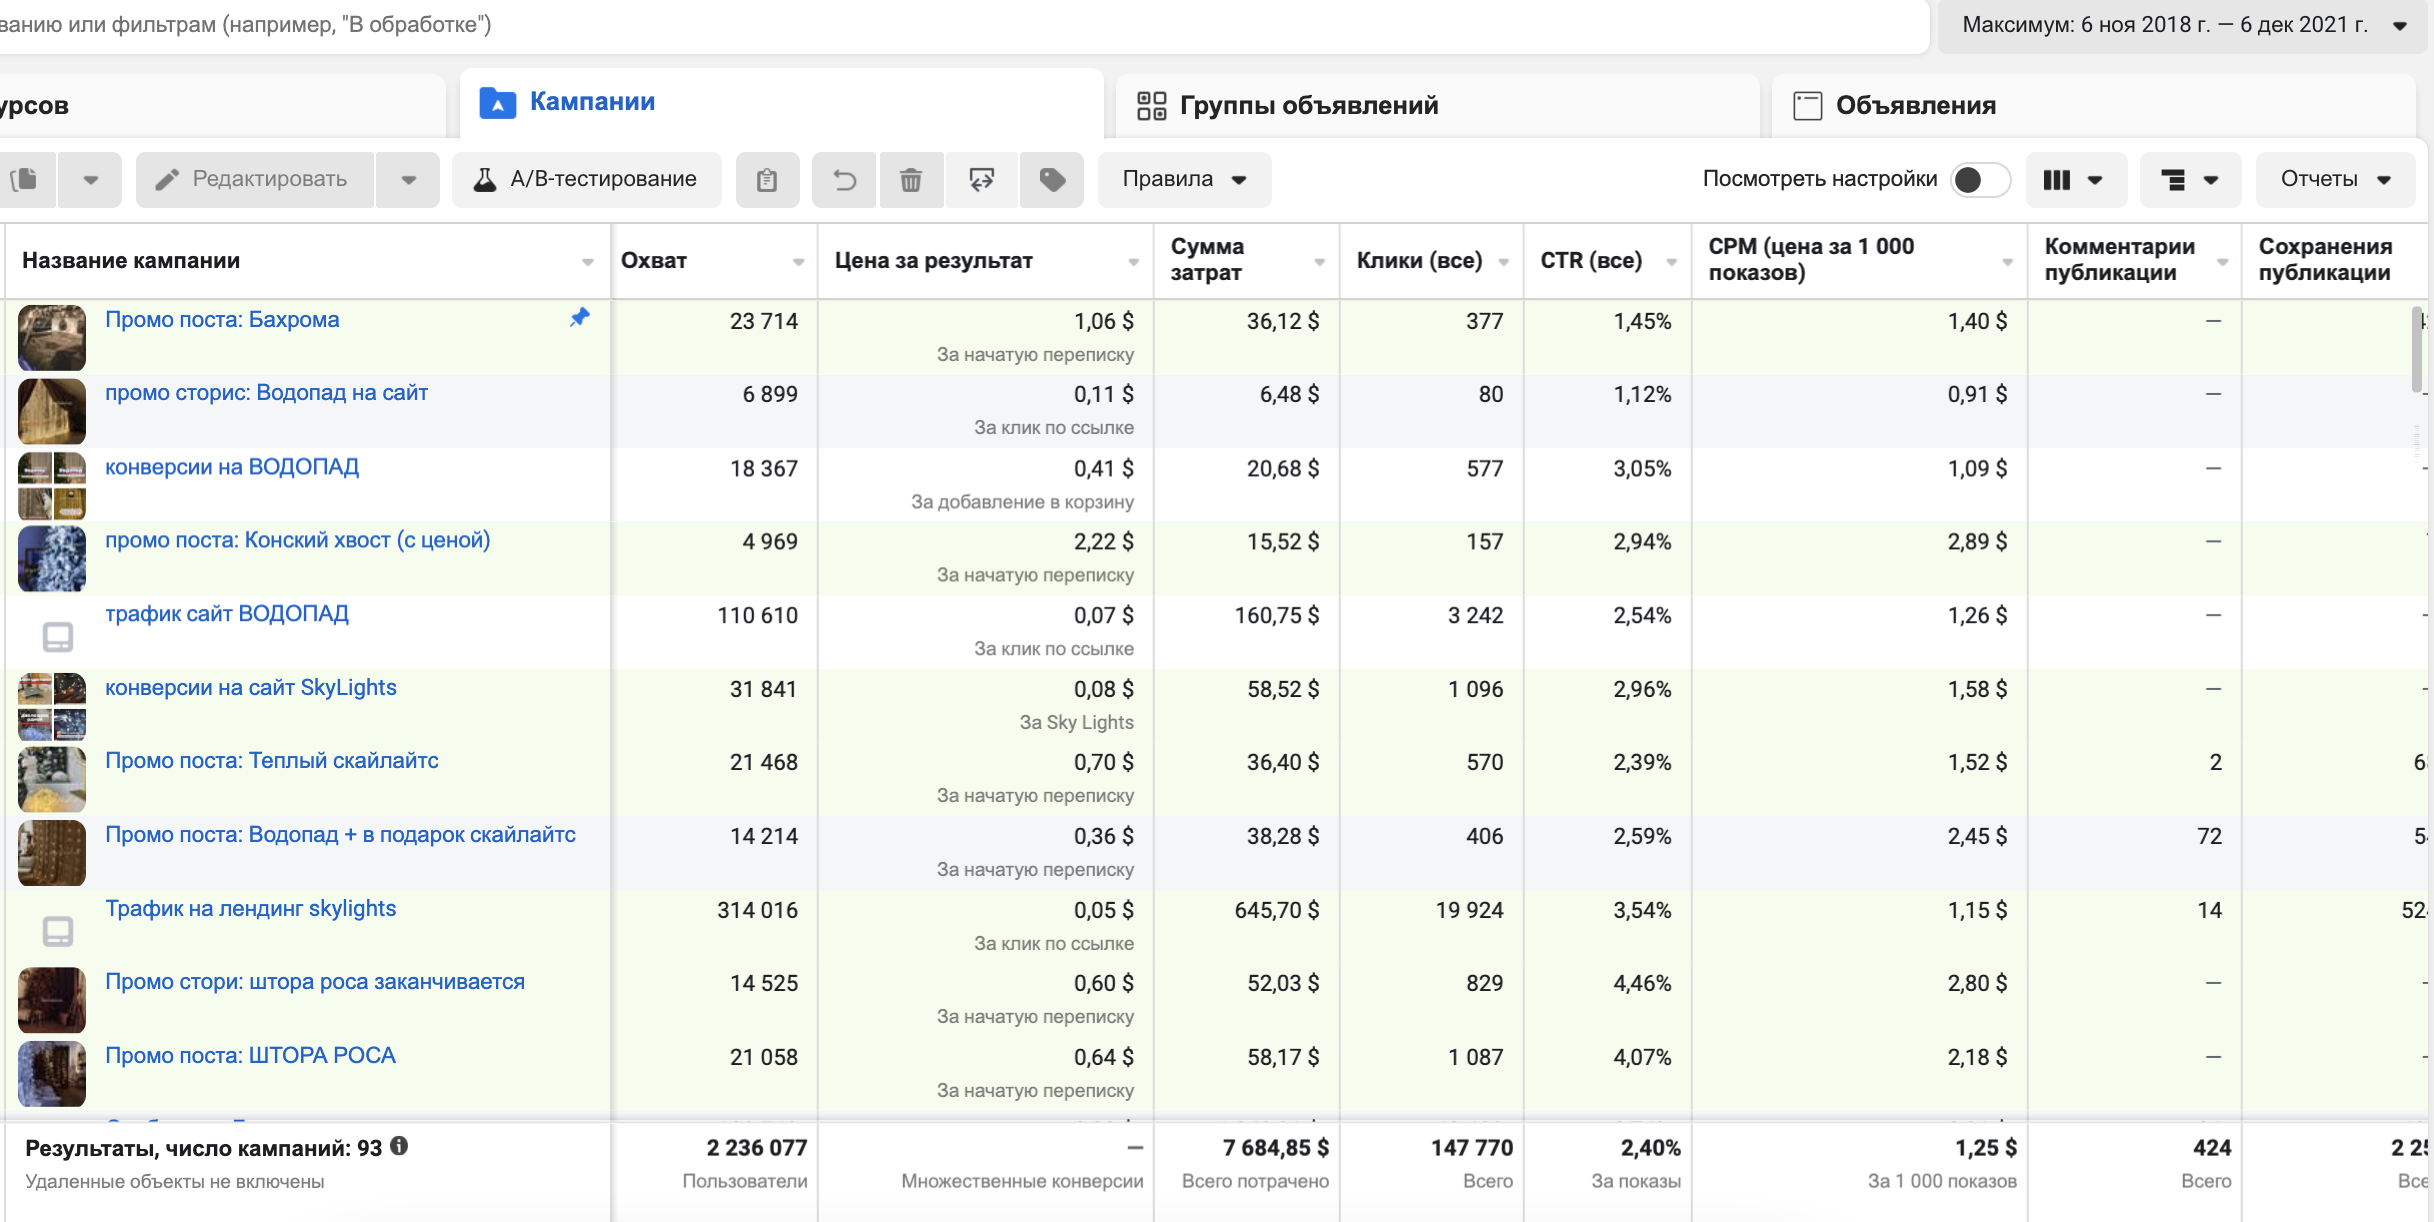Open campaign Трафик на лендинг skylights

(251, 909)
